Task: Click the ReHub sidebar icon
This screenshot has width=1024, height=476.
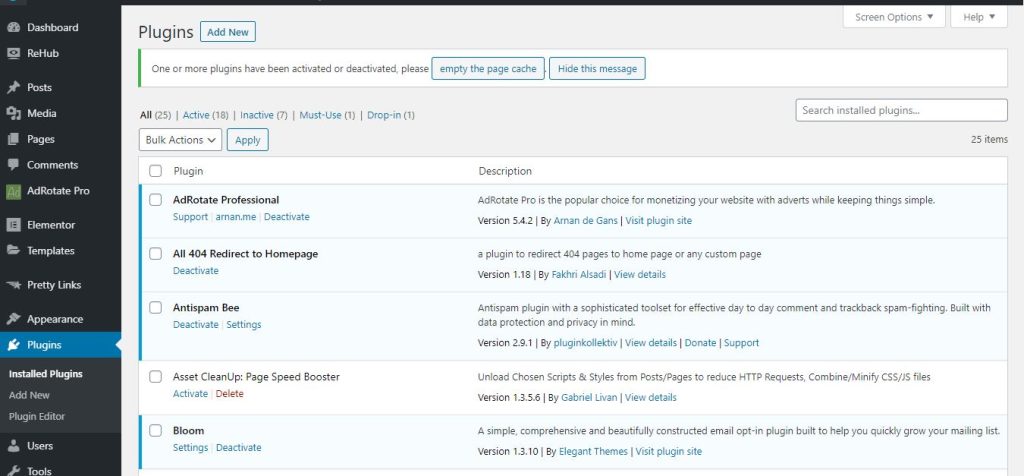Action: coord(13,54)
